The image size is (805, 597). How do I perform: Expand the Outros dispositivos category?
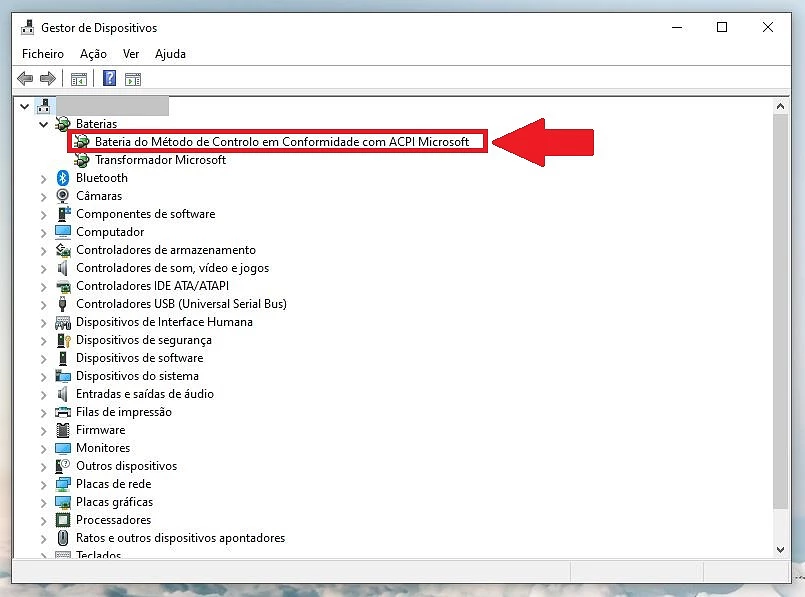44,467
